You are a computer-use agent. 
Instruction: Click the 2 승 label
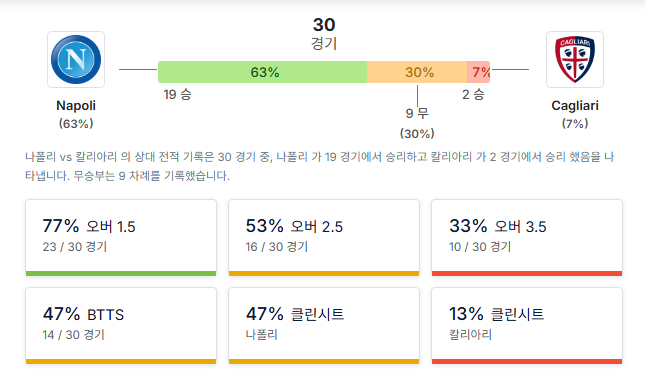click(473, 95)
